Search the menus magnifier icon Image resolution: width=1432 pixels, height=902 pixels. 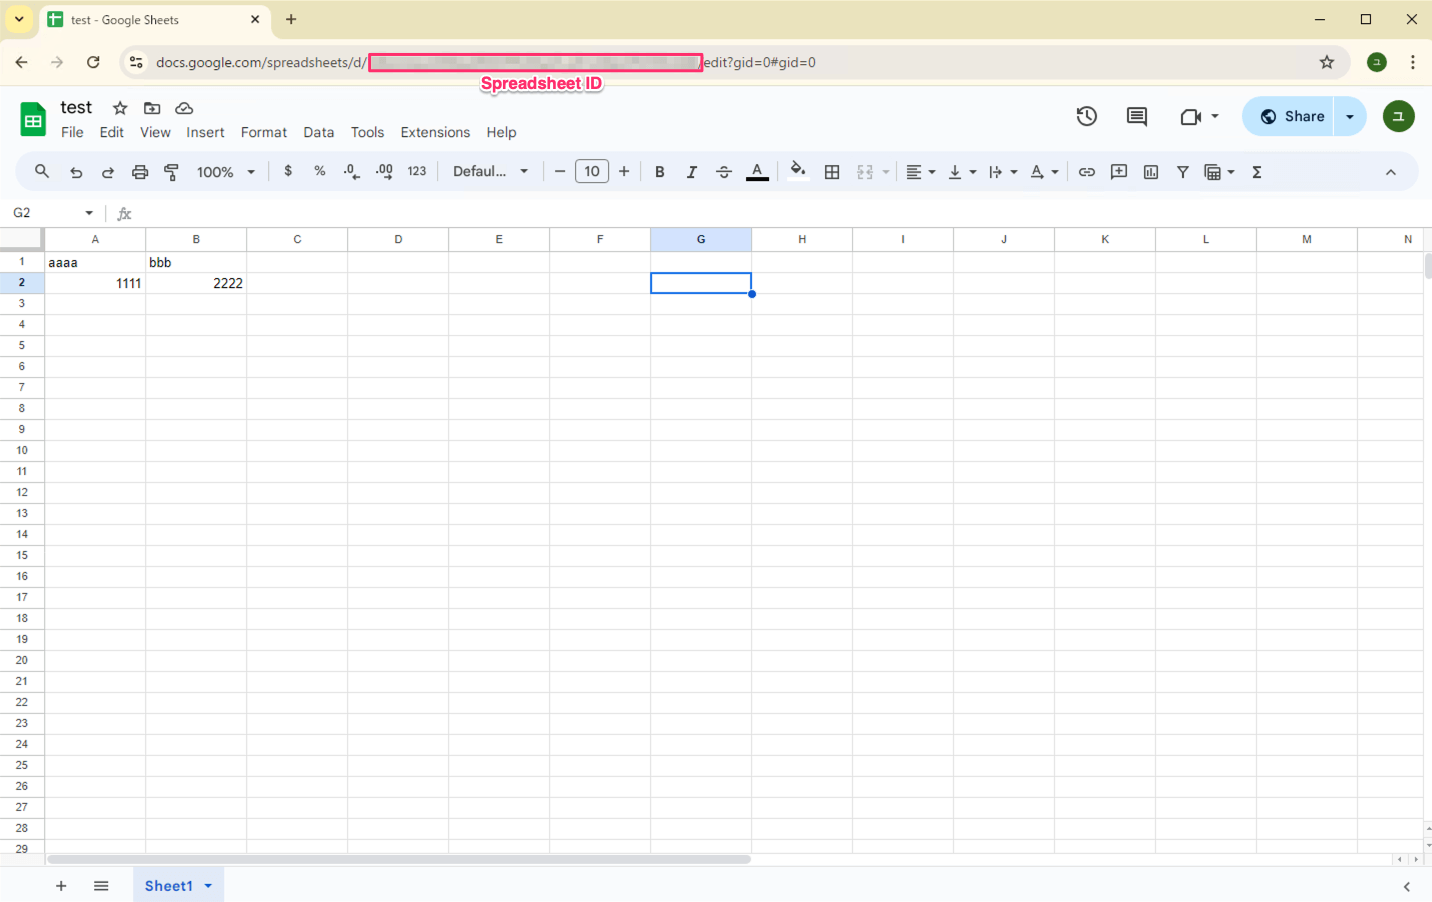click(42, 172)
